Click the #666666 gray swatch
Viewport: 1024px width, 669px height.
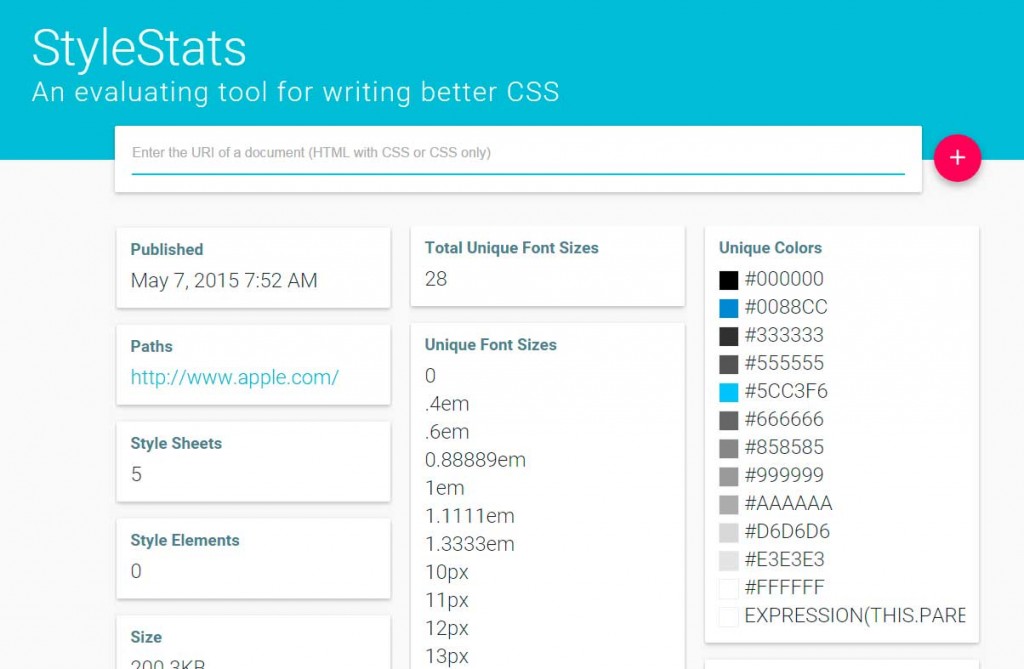729,420
